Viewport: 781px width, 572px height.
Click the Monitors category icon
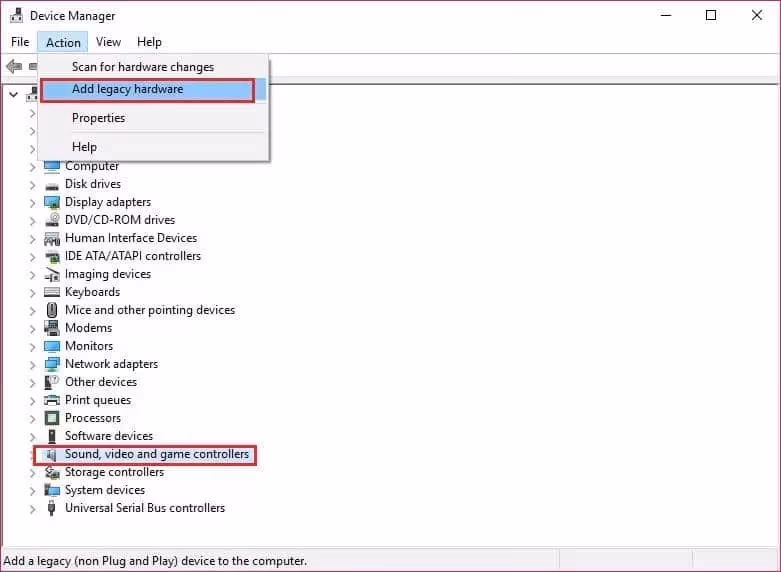[x=52, y=346]
